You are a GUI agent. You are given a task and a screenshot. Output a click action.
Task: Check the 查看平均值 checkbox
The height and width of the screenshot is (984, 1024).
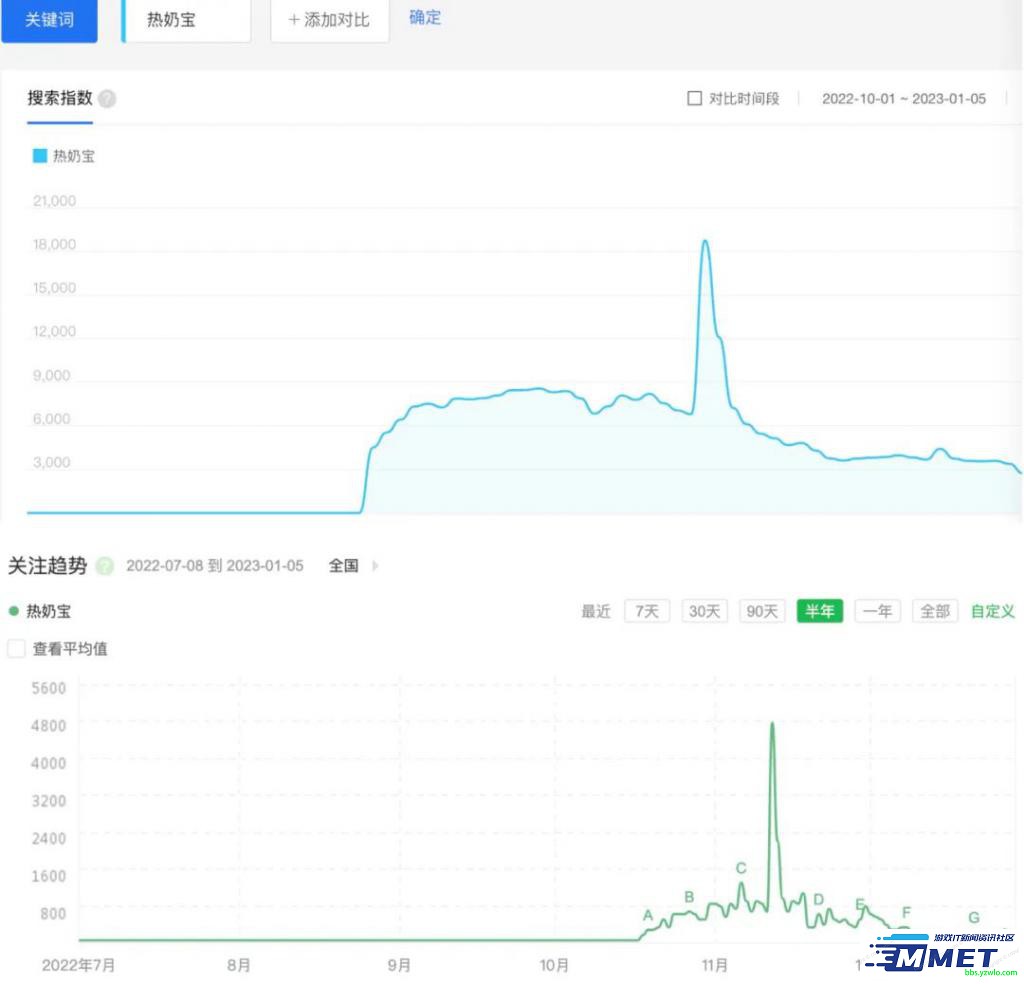pyautogui.click(x=16, y=649)
